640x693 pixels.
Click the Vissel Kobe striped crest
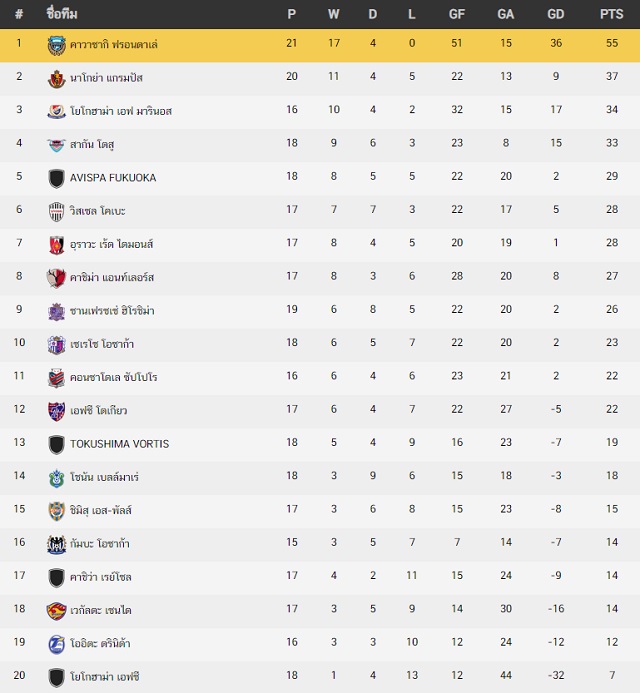click(x=57, y=212)
